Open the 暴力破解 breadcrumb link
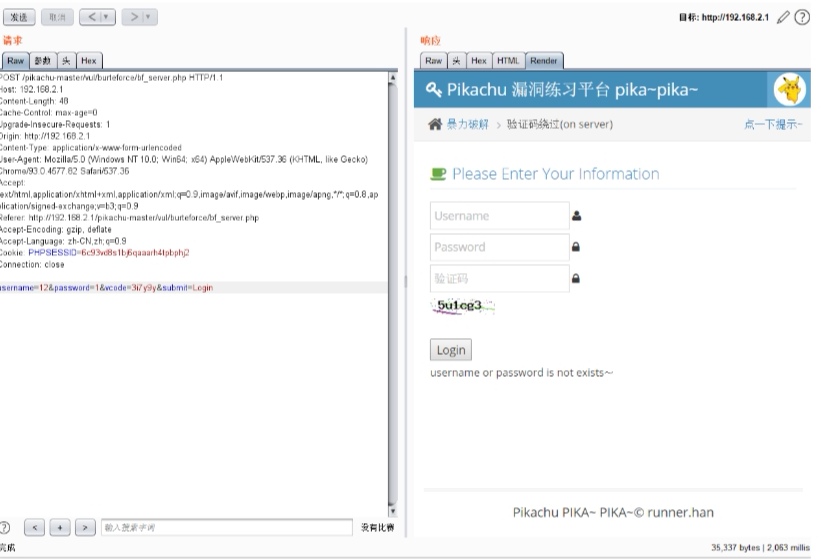The width and height of the screenshot is (834, 560). (x=468, y=124)
